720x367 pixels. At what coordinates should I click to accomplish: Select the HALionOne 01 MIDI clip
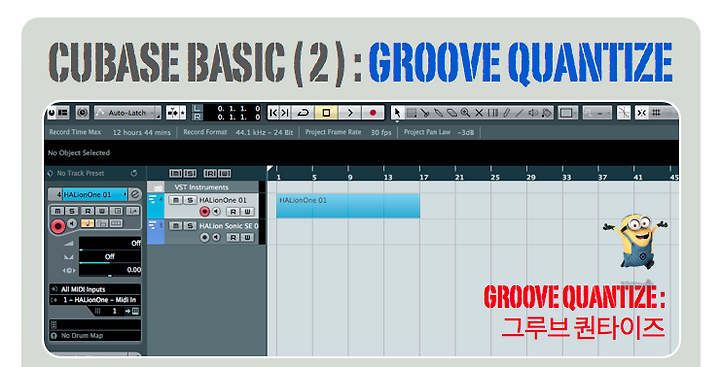(348, 206)
